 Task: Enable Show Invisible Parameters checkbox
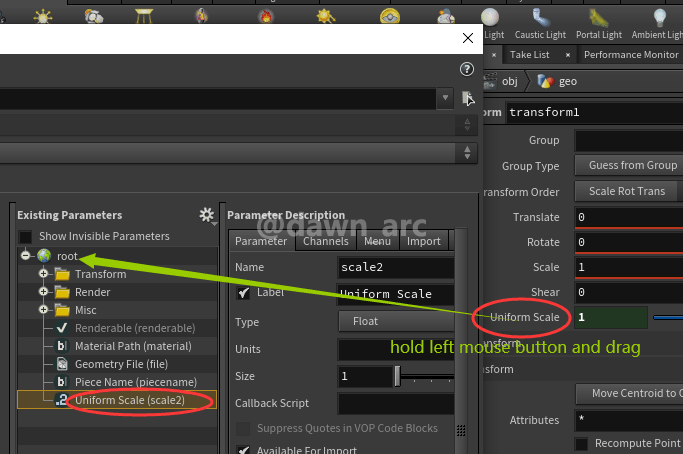(x=25, y=237)
